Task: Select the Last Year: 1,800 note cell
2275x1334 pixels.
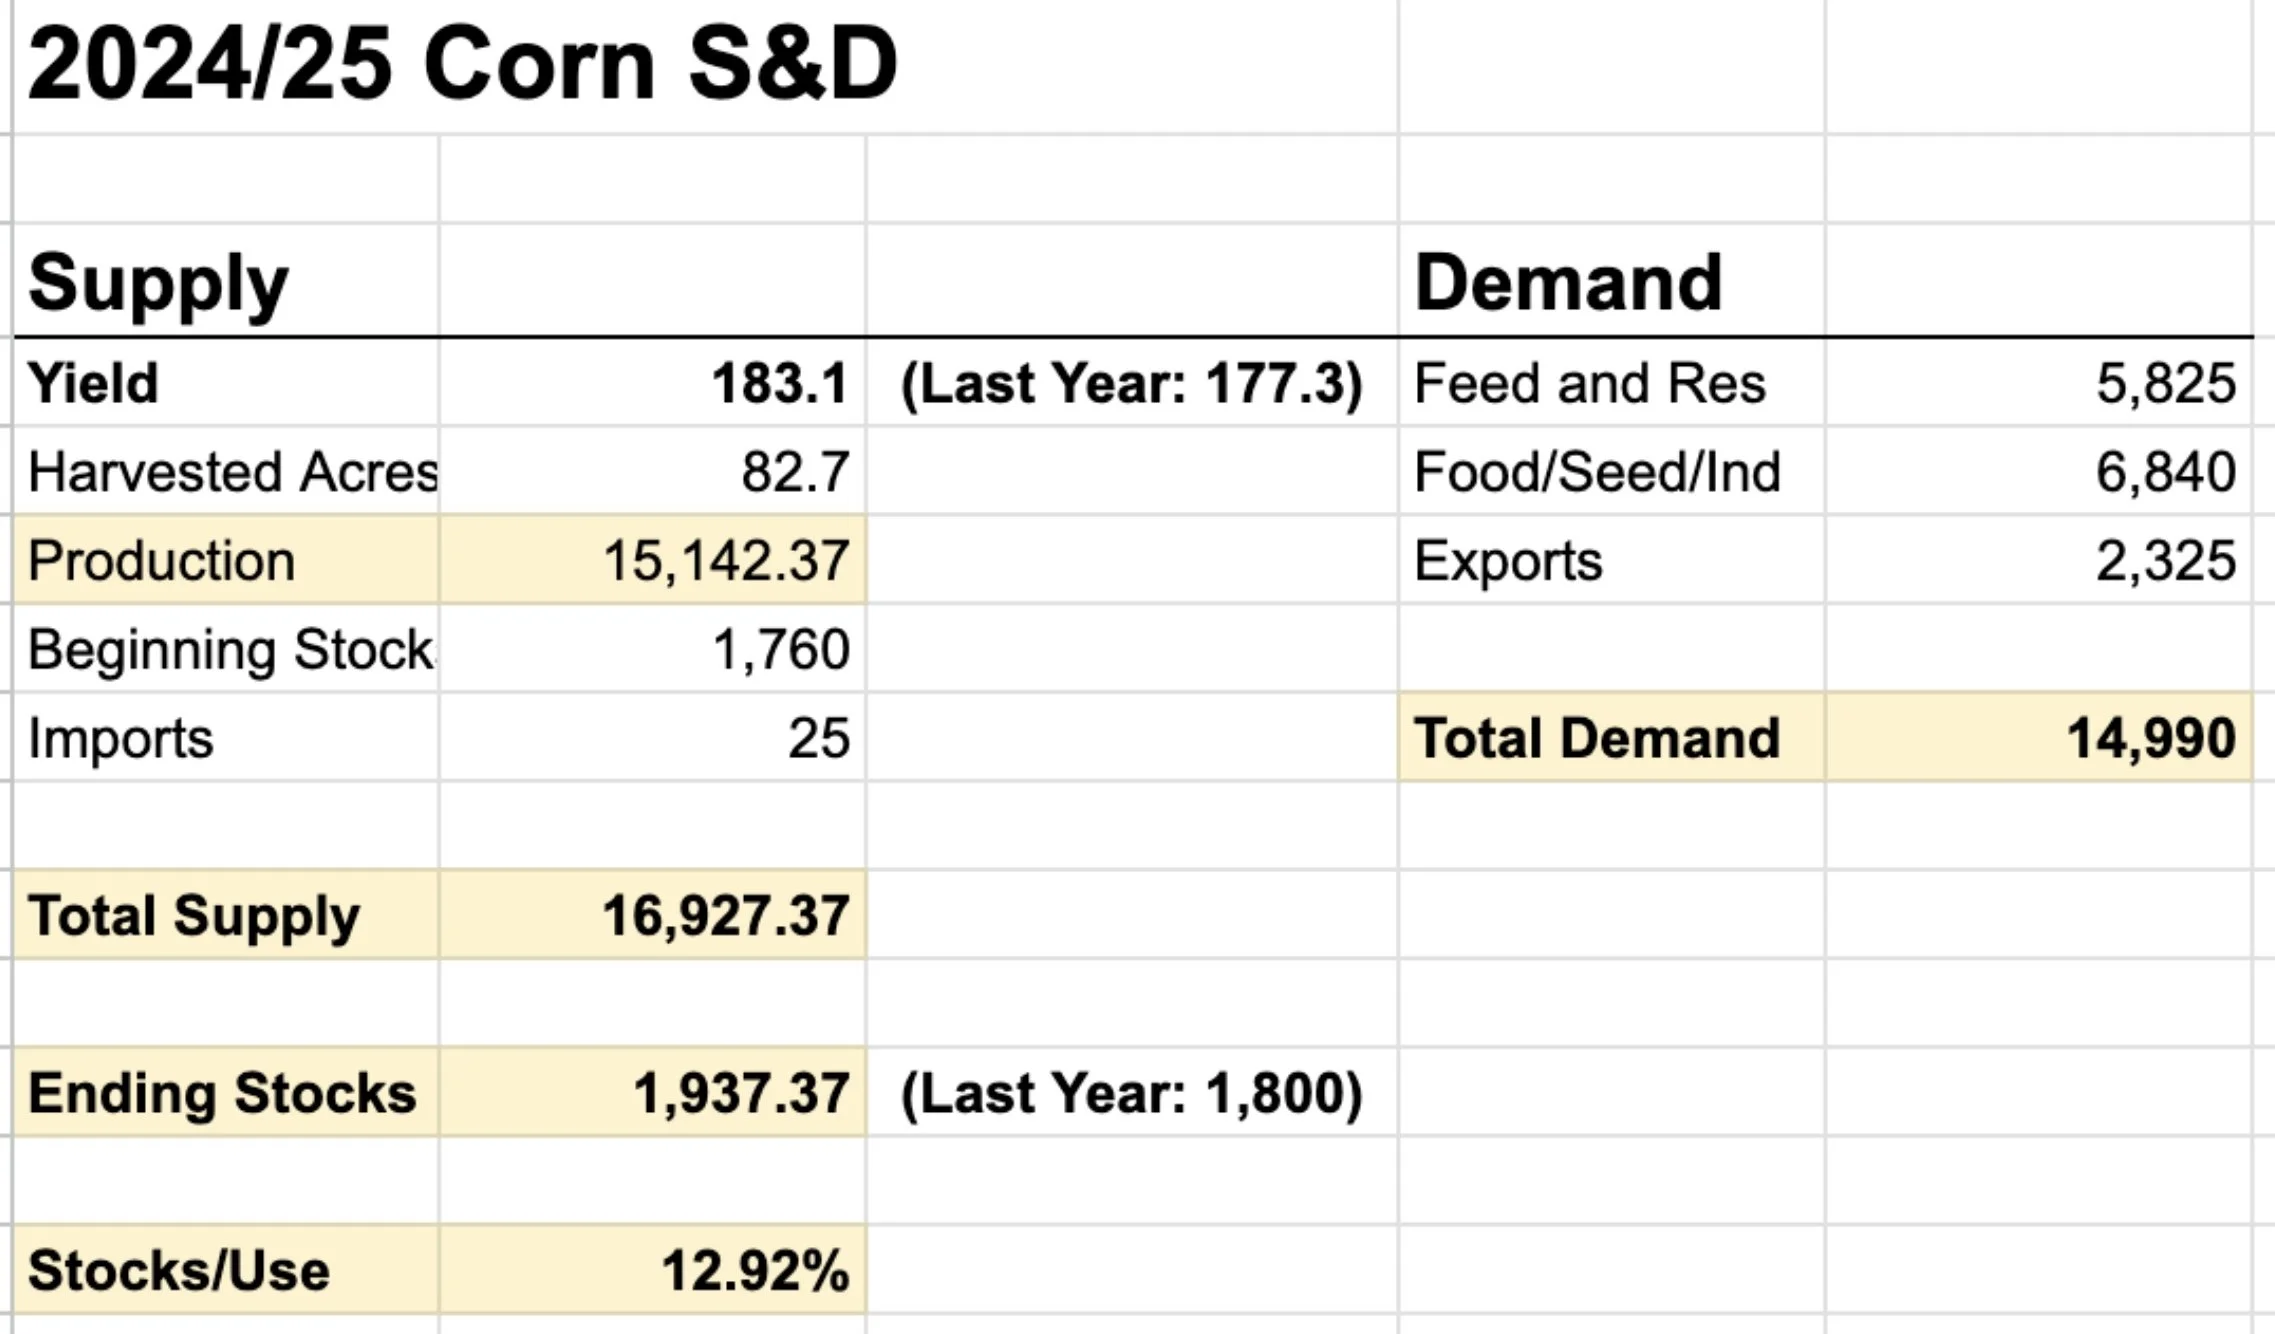Action: (x=1132, y=1093)
